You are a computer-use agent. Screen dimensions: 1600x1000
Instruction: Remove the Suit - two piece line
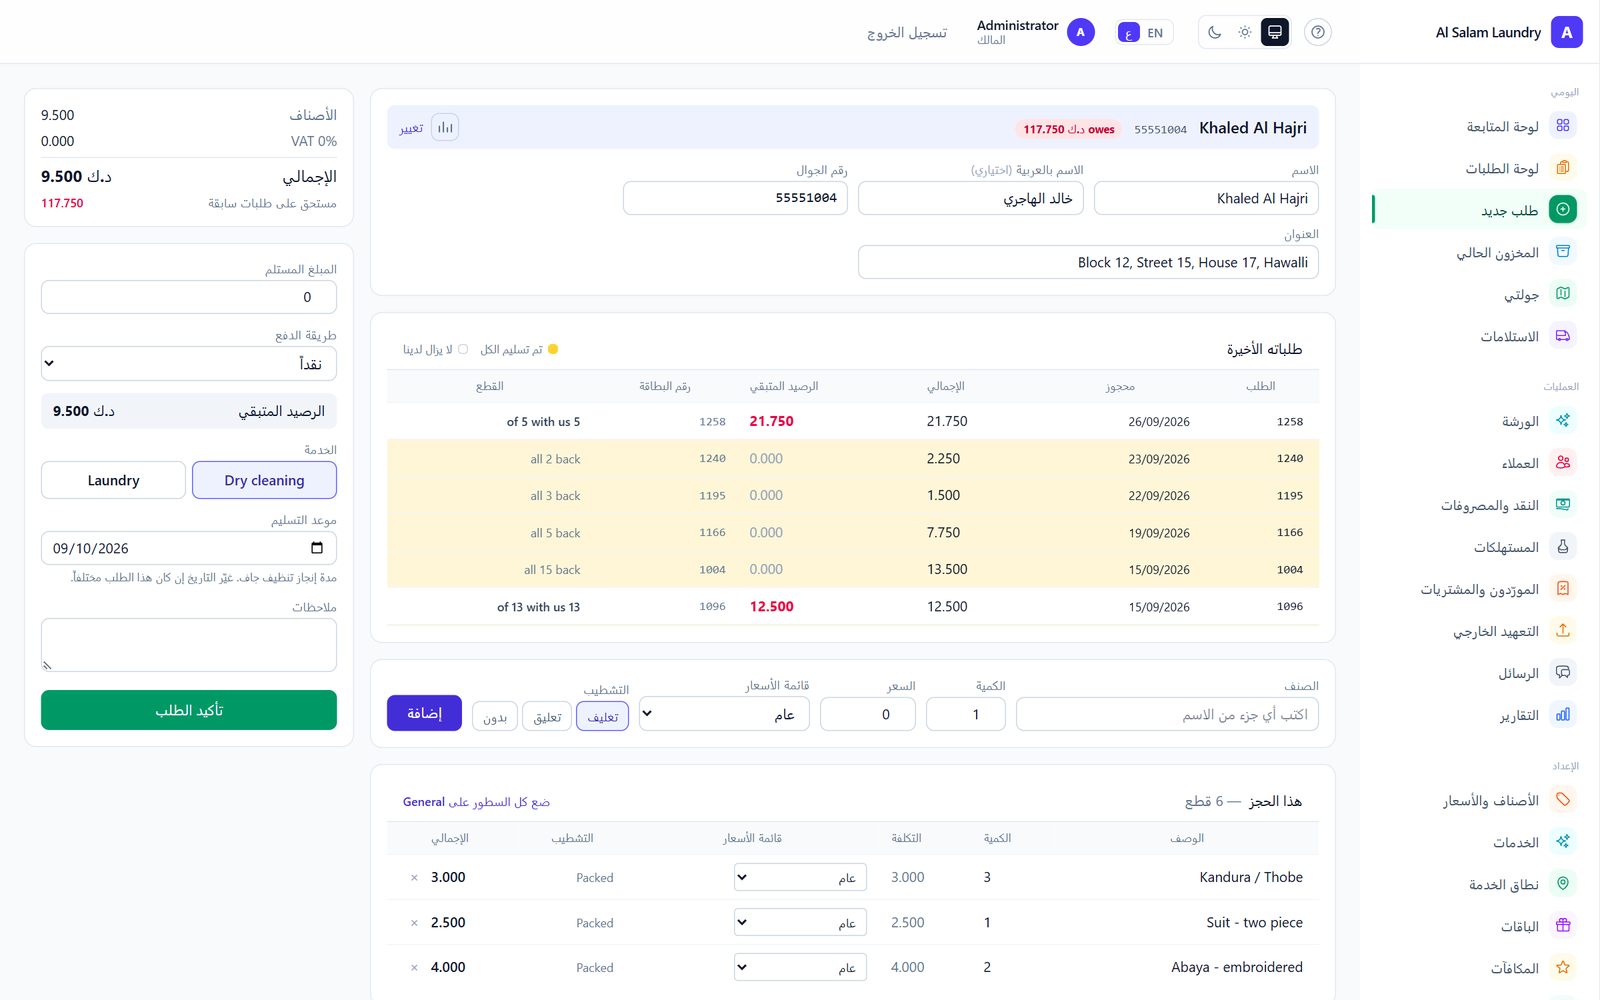coord(414,923)
